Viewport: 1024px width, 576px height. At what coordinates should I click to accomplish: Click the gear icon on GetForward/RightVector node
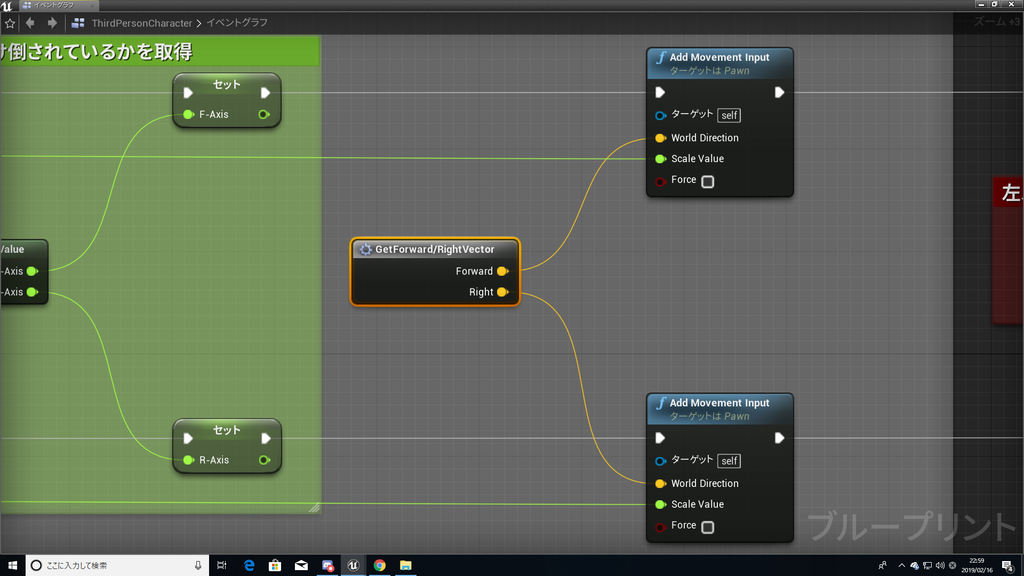[x=365, y=249]
